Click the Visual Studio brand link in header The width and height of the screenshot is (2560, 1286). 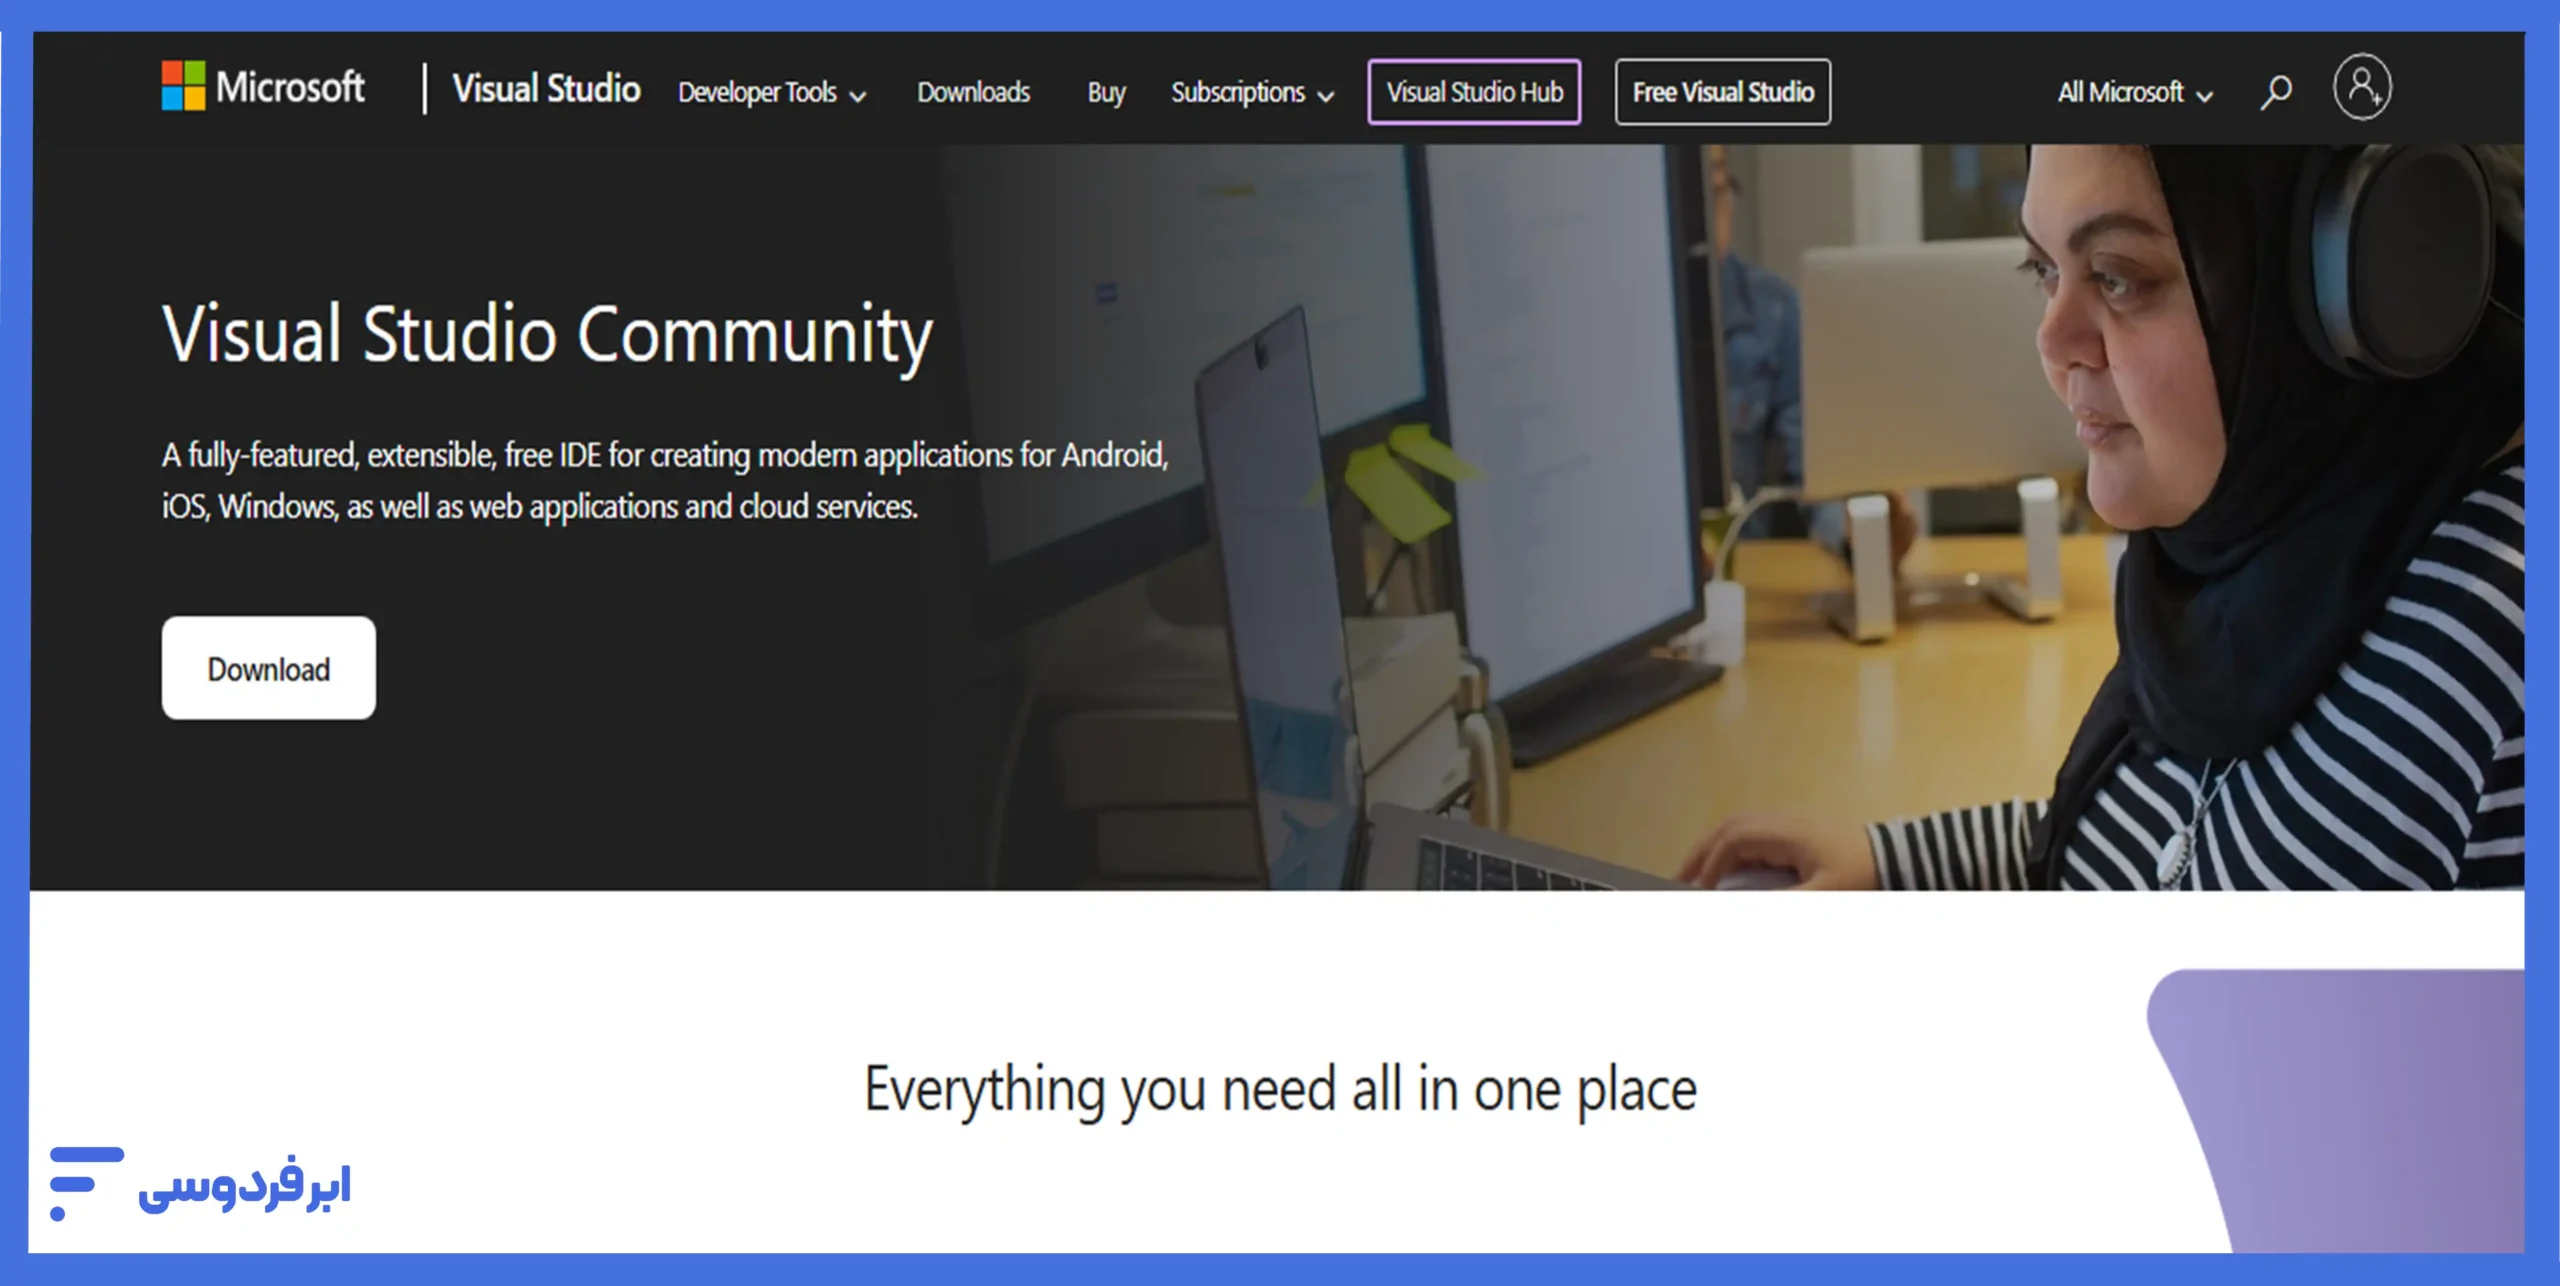click(x=546, y=89)
